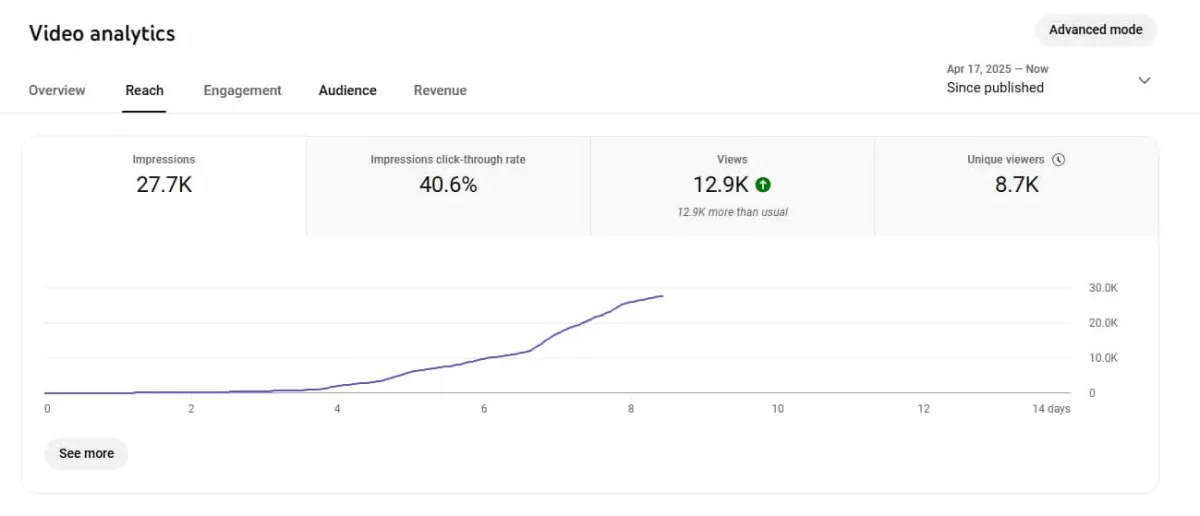Select the Unique viewers metric card
Image resolution: width=1200 pixels, height=516 pixels.
point(1016,186)
